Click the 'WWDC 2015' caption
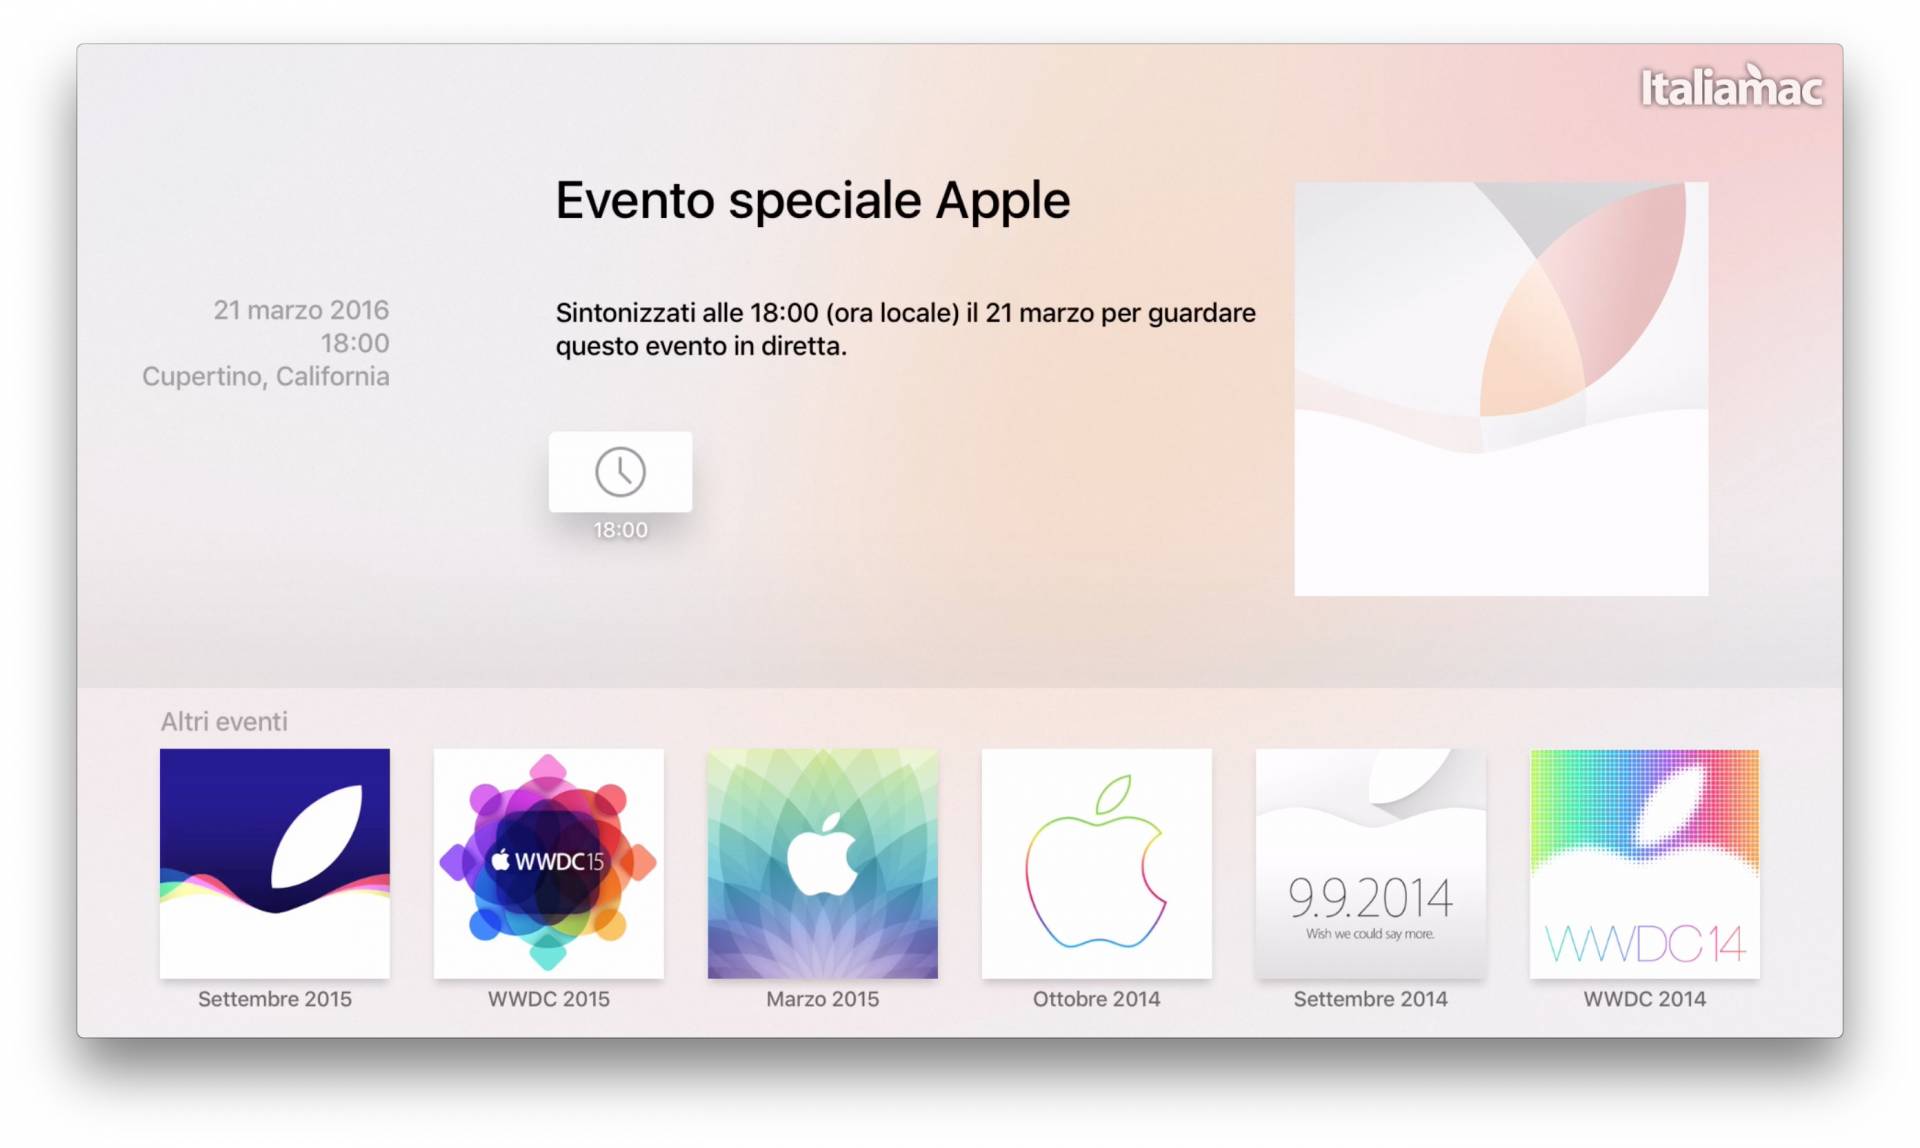The height and width of the screenshot is (1148, 1920). [x=549, y=999]
